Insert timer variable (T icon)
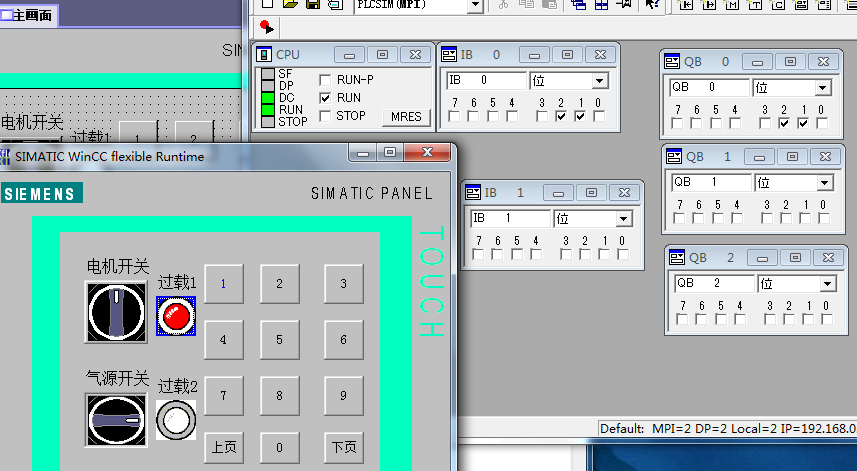 (755, 5)
